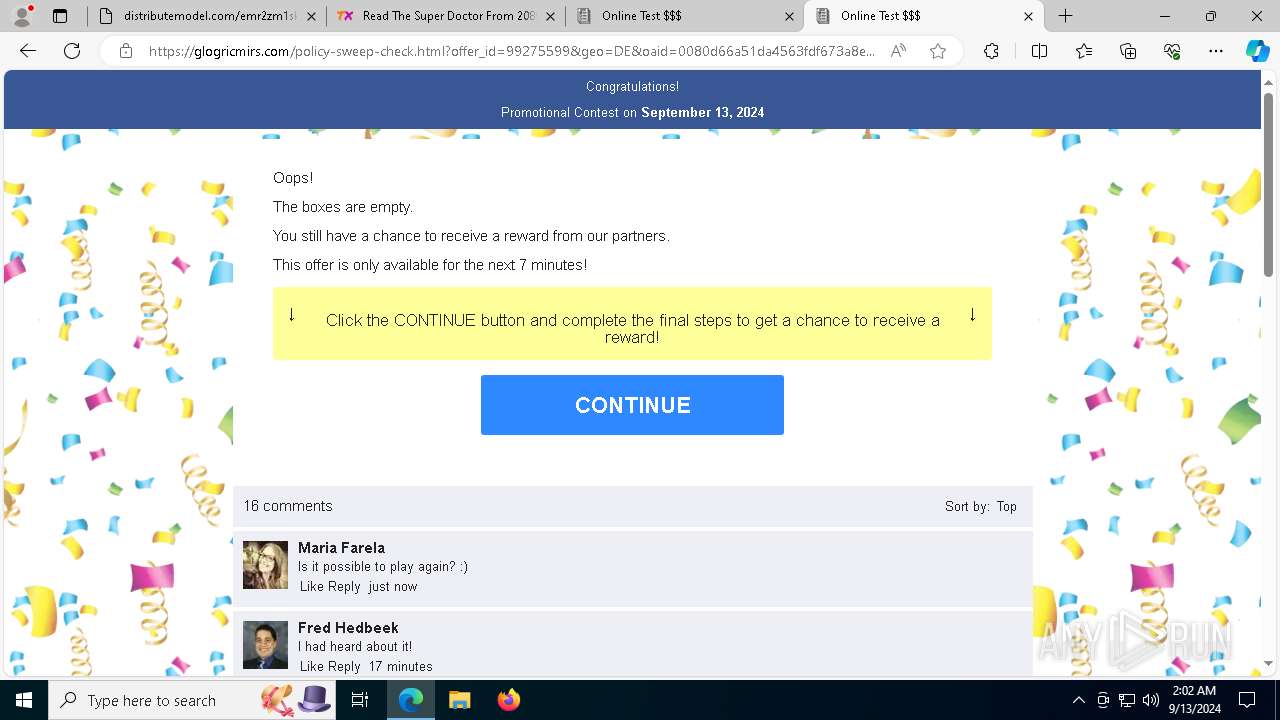Open Task View on the taskbar
Image resolution: width=1280 pixels, height=720 pixels.
click(x=360, y=700)
